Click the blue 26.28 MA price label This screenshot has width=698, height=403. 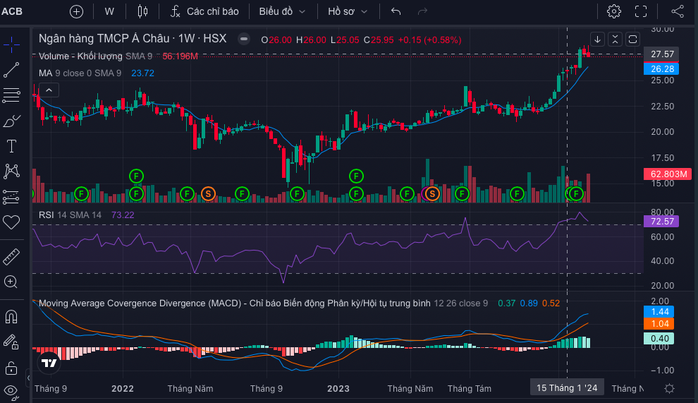662,69
